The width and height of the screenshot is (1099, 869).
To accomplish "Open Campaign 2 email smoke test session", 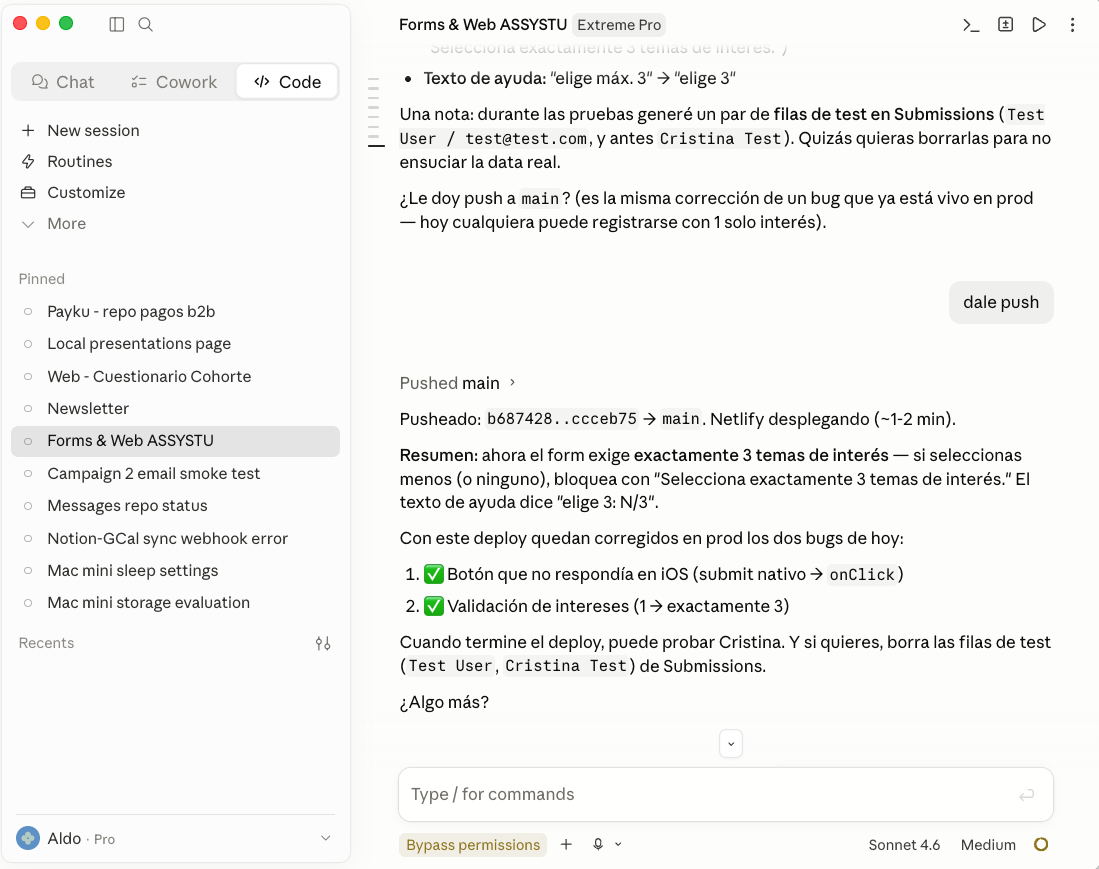I will pyautogui.click(x=175, y=474).
